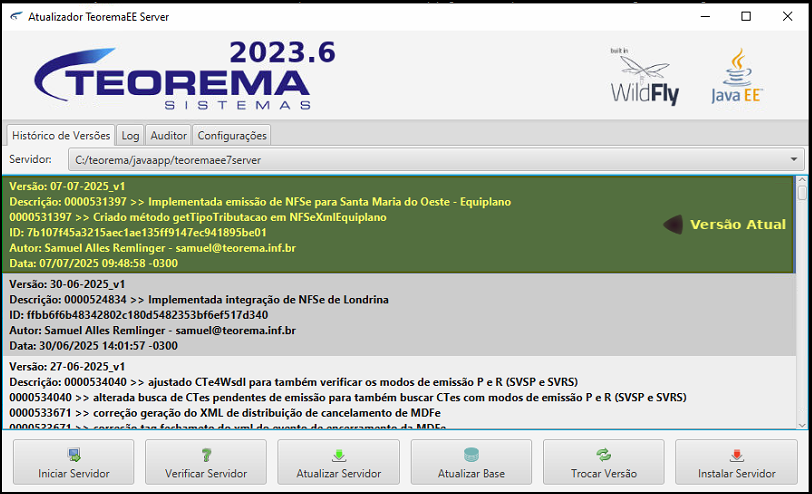
Task: Click the Instalar Servidor red download icon
Action: click(736, 455)
